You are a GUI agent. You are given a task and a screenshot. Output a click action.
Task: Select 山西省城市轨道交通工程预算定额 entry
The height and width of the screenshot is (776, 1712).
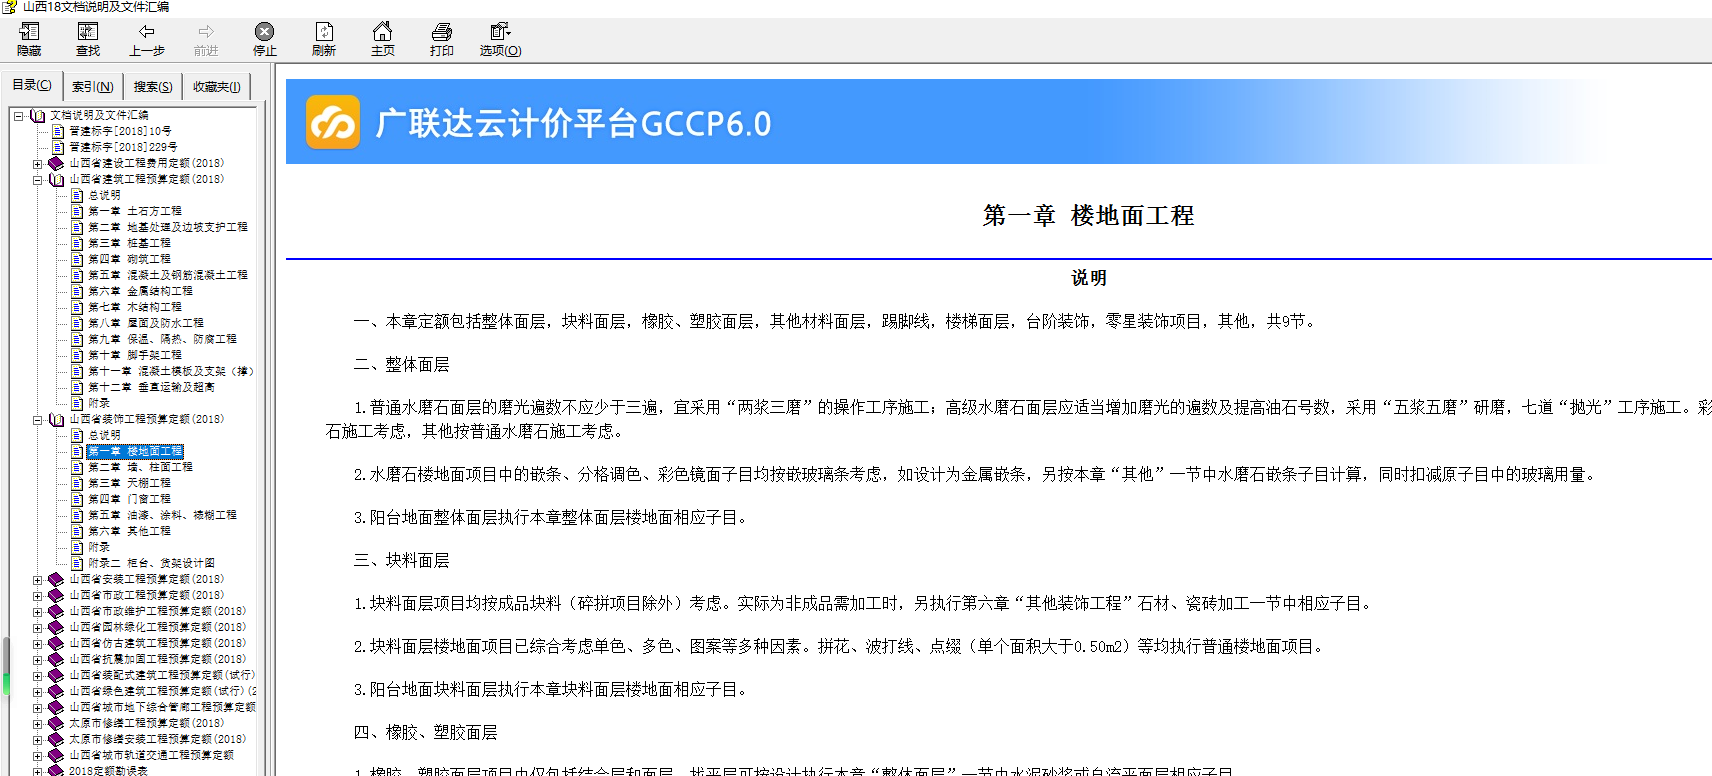pos(151,755)
